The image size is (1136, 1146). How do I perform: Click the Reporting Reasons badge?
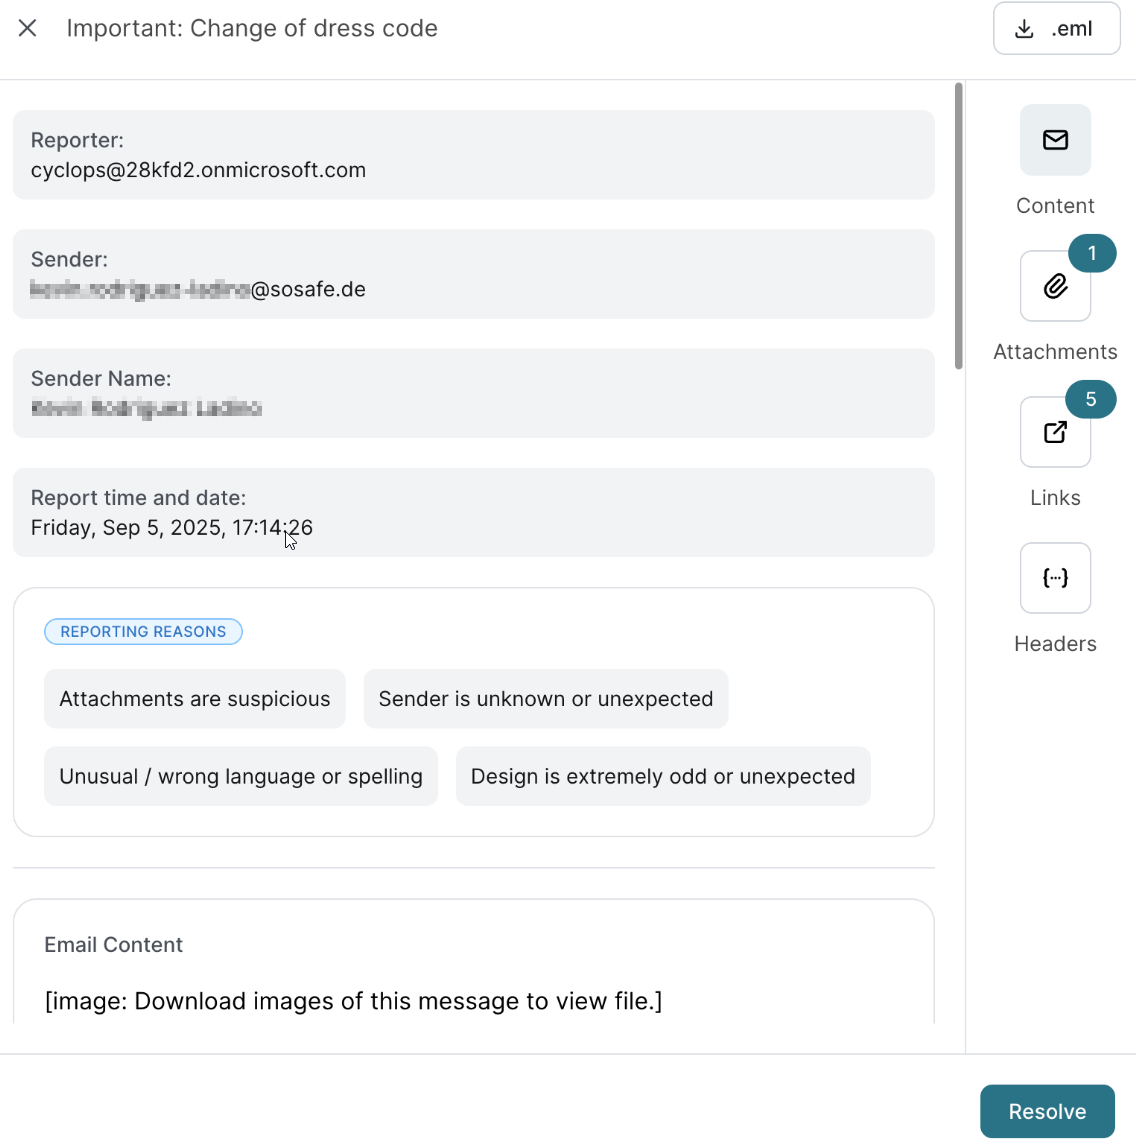click(x=143, y=632)
